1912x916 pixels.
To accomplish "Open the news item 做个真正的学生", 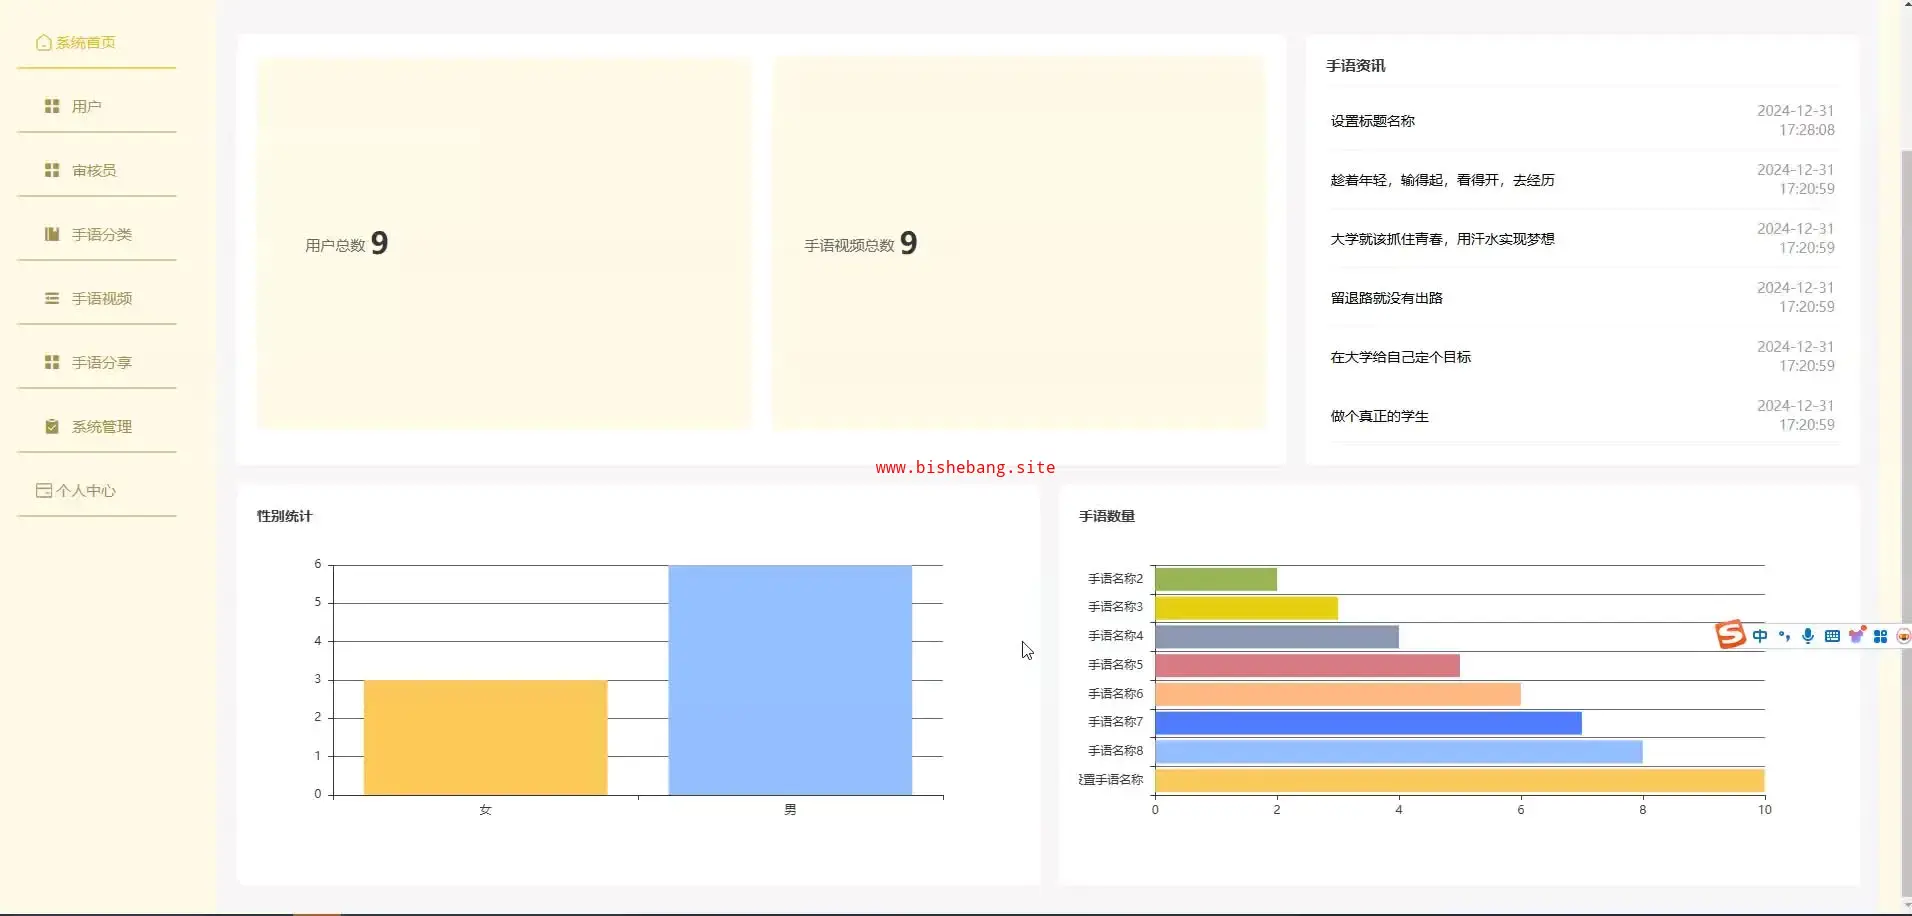I will click(x=1379, y=416).
